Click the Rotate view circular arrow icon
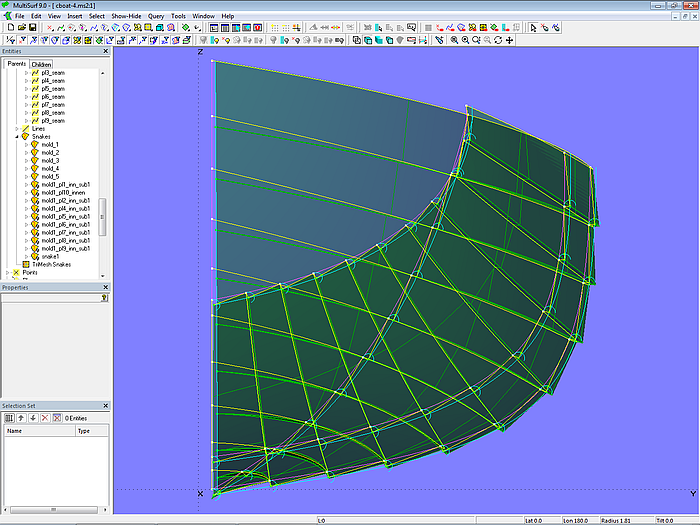Image resolution: width=700 pixels, height=525 pixels. (498, 40)
